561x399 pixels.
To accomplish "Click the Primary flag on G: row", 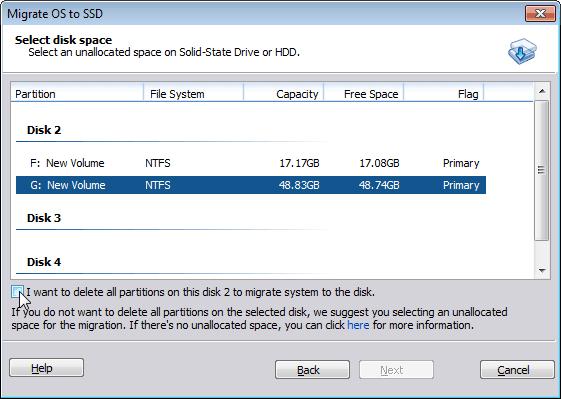I will click(x=461, y=185).
